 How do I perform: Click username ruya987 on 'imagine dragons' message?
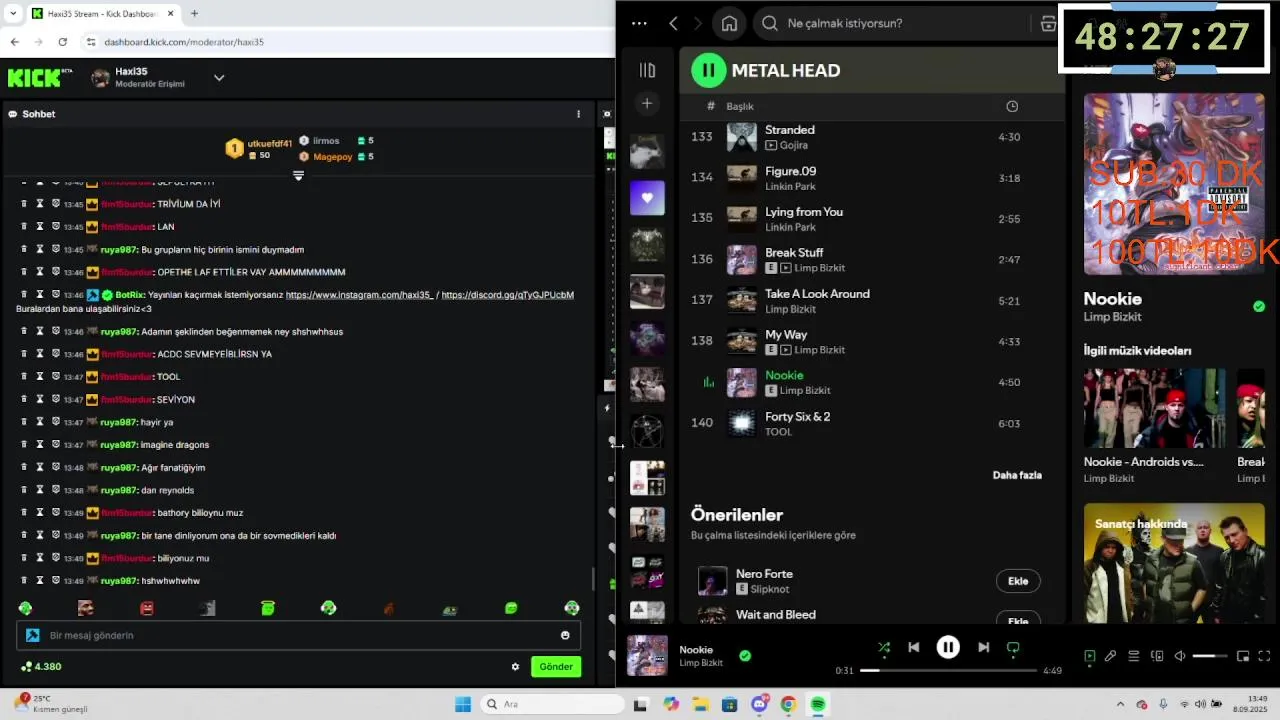pyautogui.click(x=119, y=445)
